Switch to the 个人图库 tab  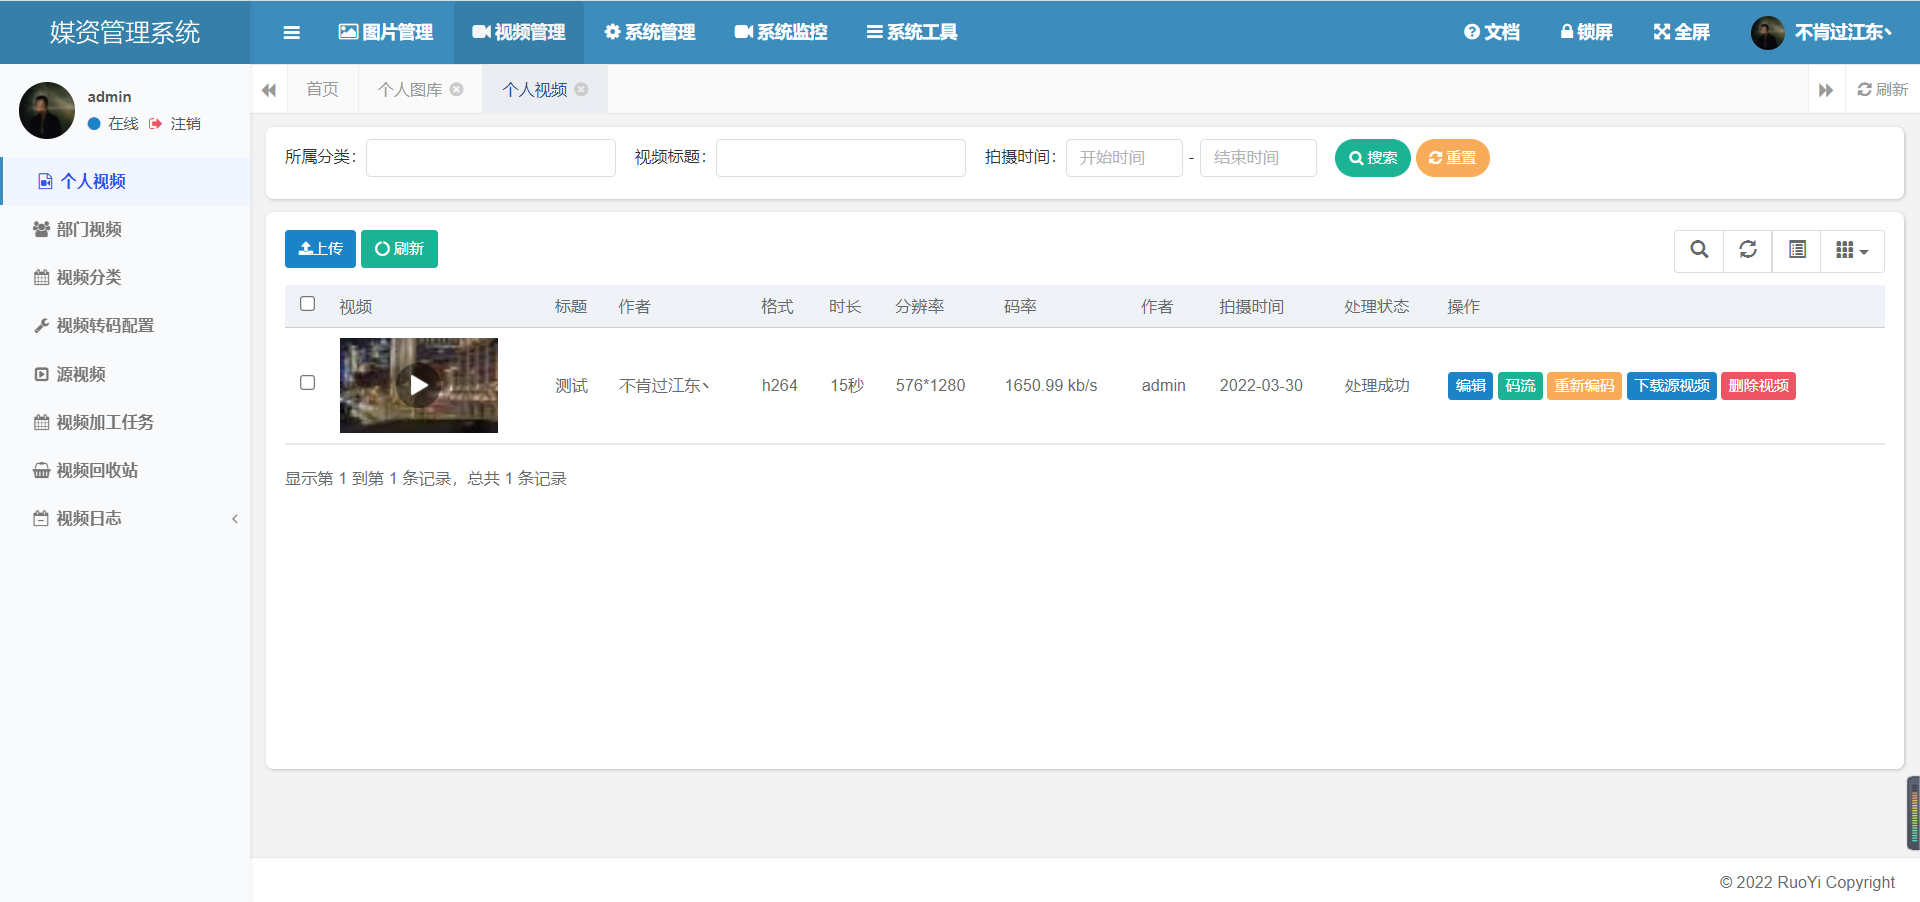click(410, 89)
